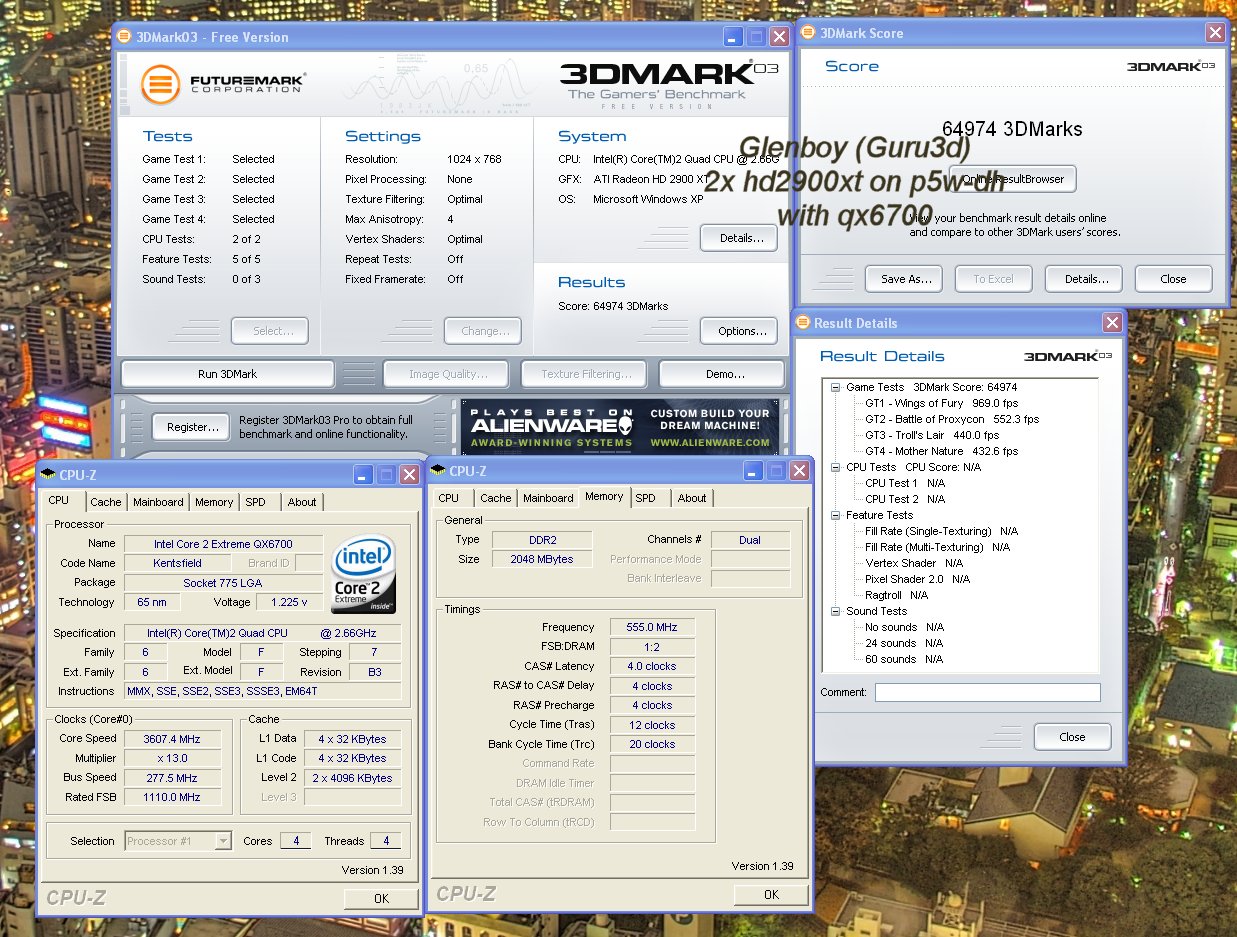Collapse the Feature Tests tree node
Screen dimensions: 1237x937
coord(835,515)
